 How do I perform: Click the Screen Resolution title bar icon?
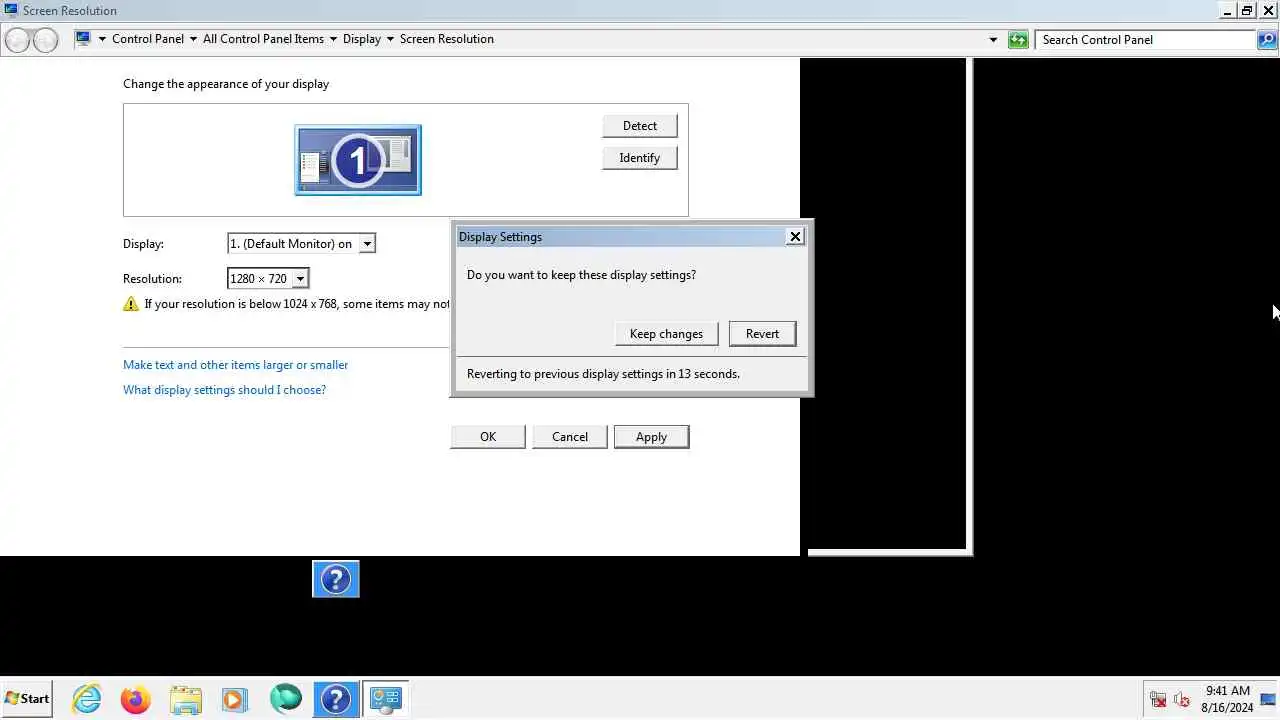(11, 10)
